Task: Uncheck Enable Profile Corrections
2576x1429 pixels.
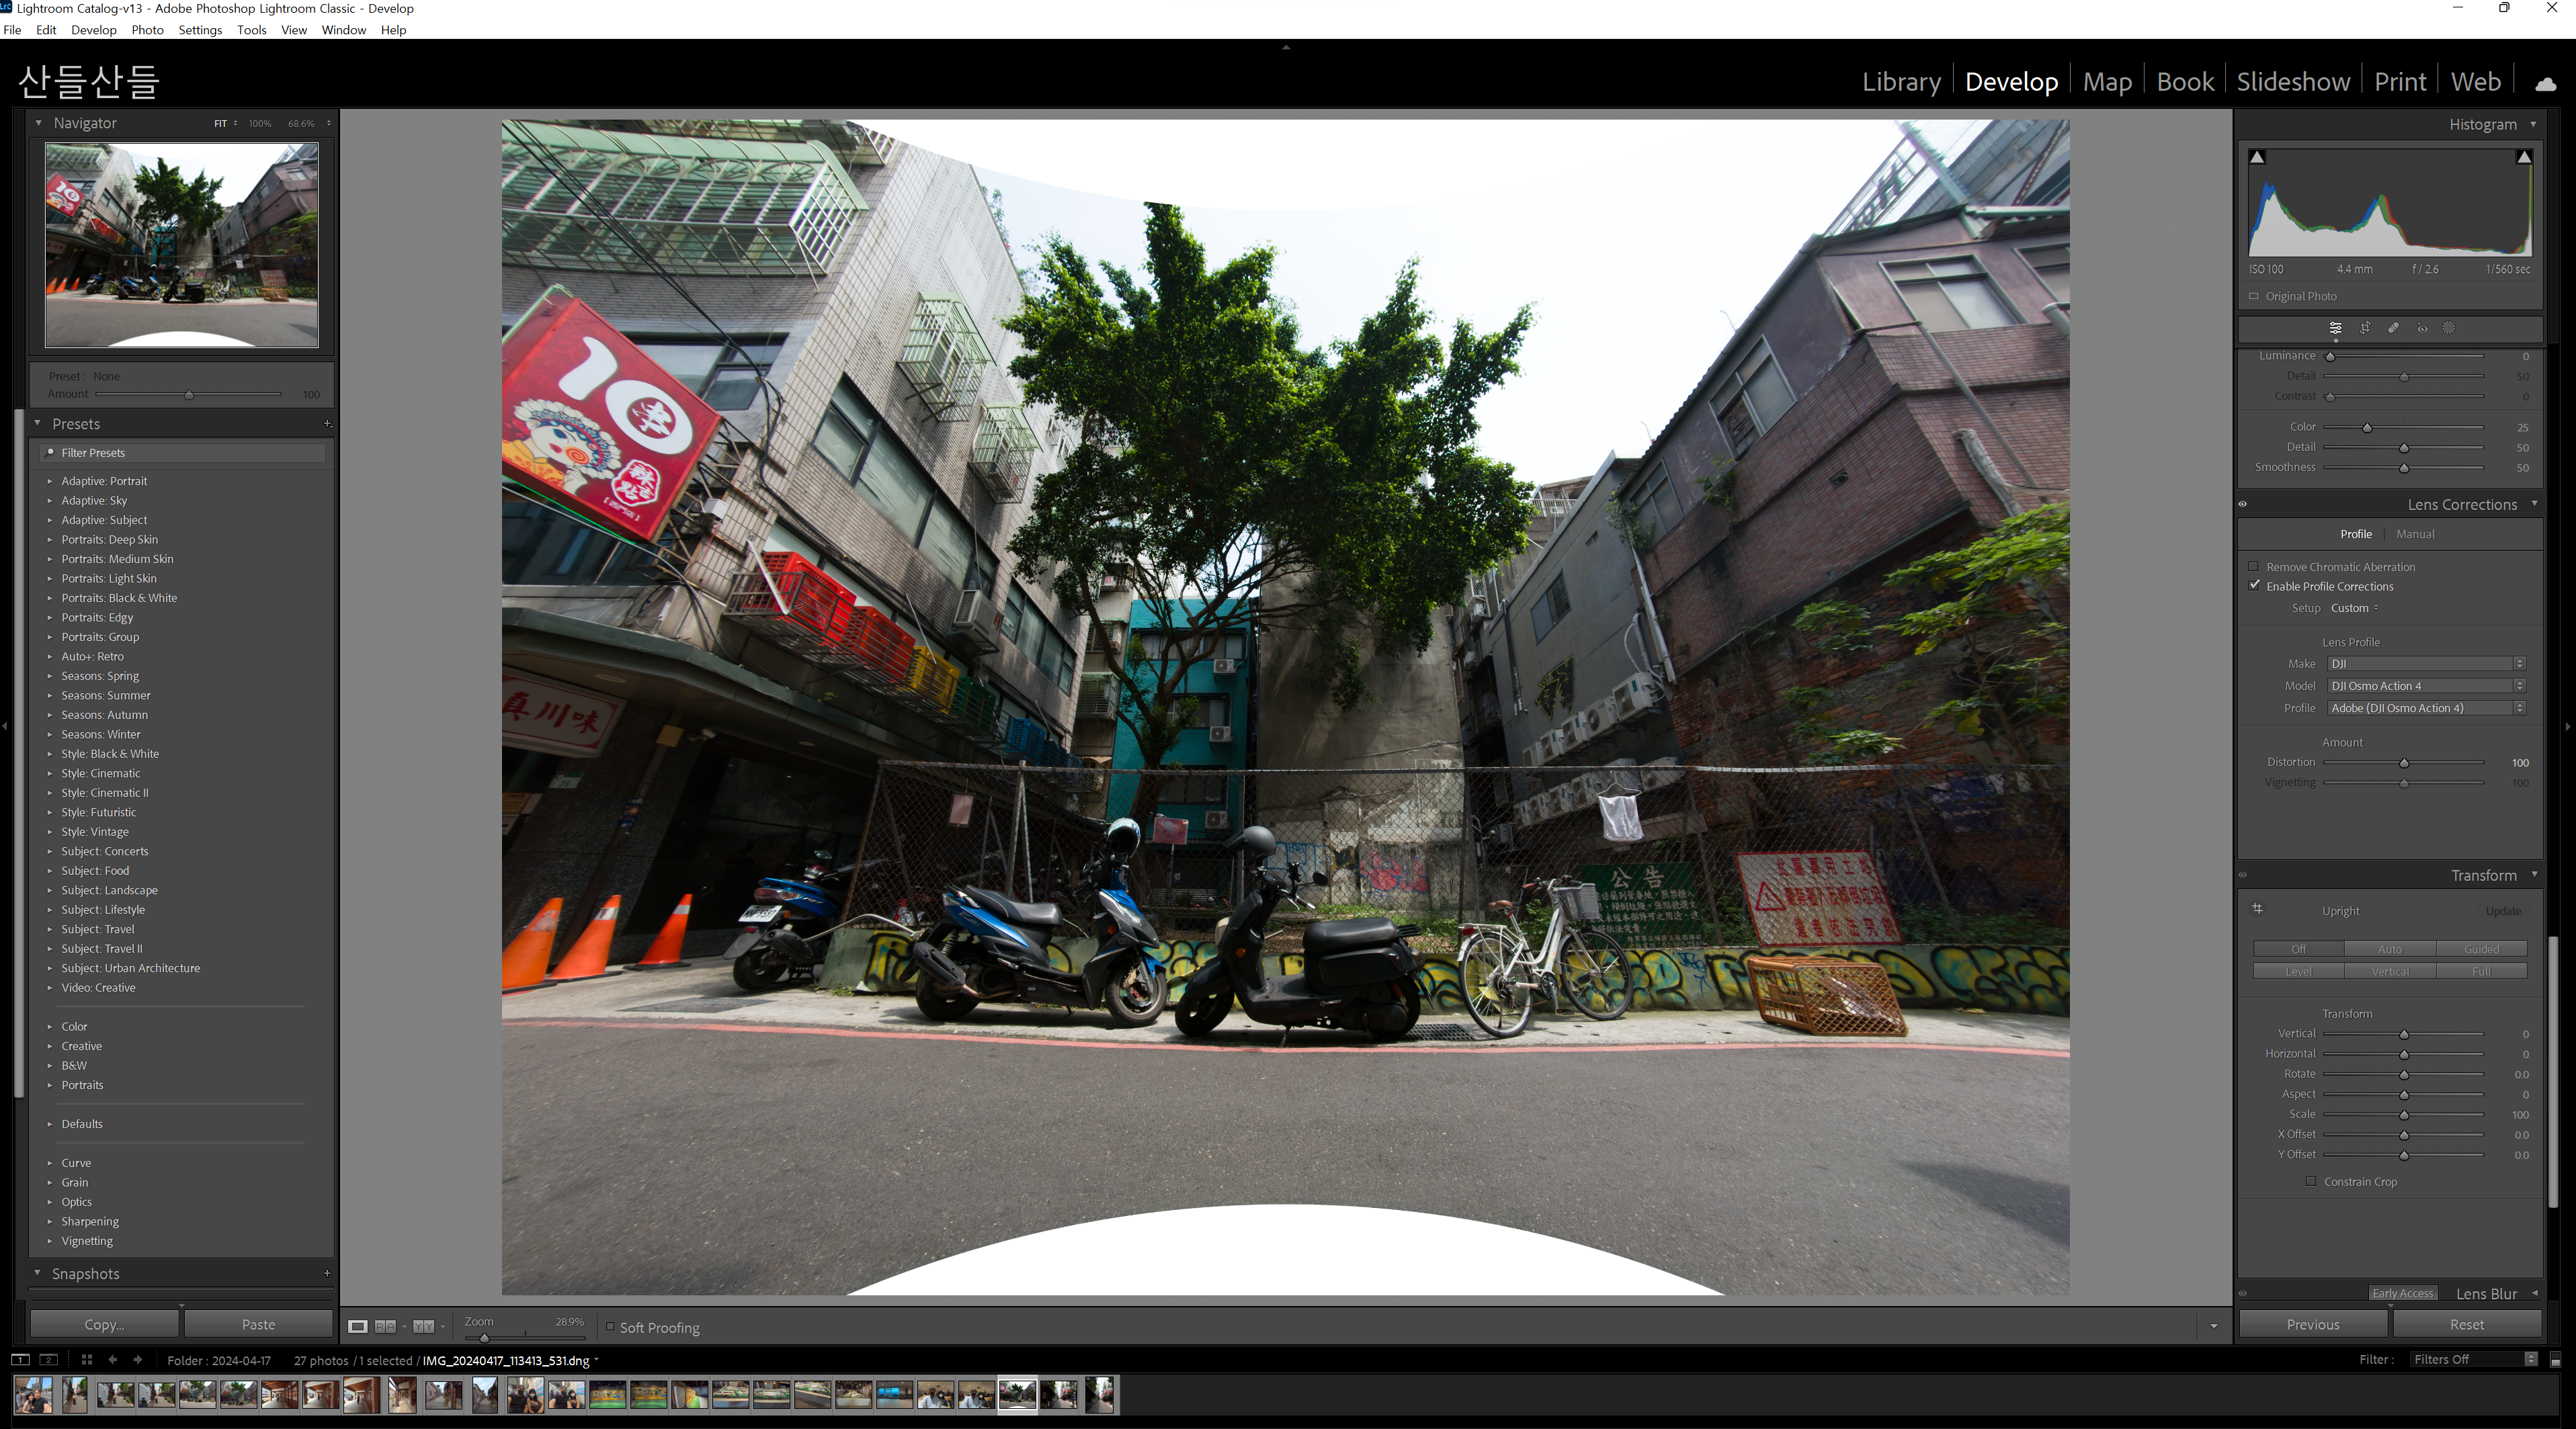Action: tap(2254, 586)
